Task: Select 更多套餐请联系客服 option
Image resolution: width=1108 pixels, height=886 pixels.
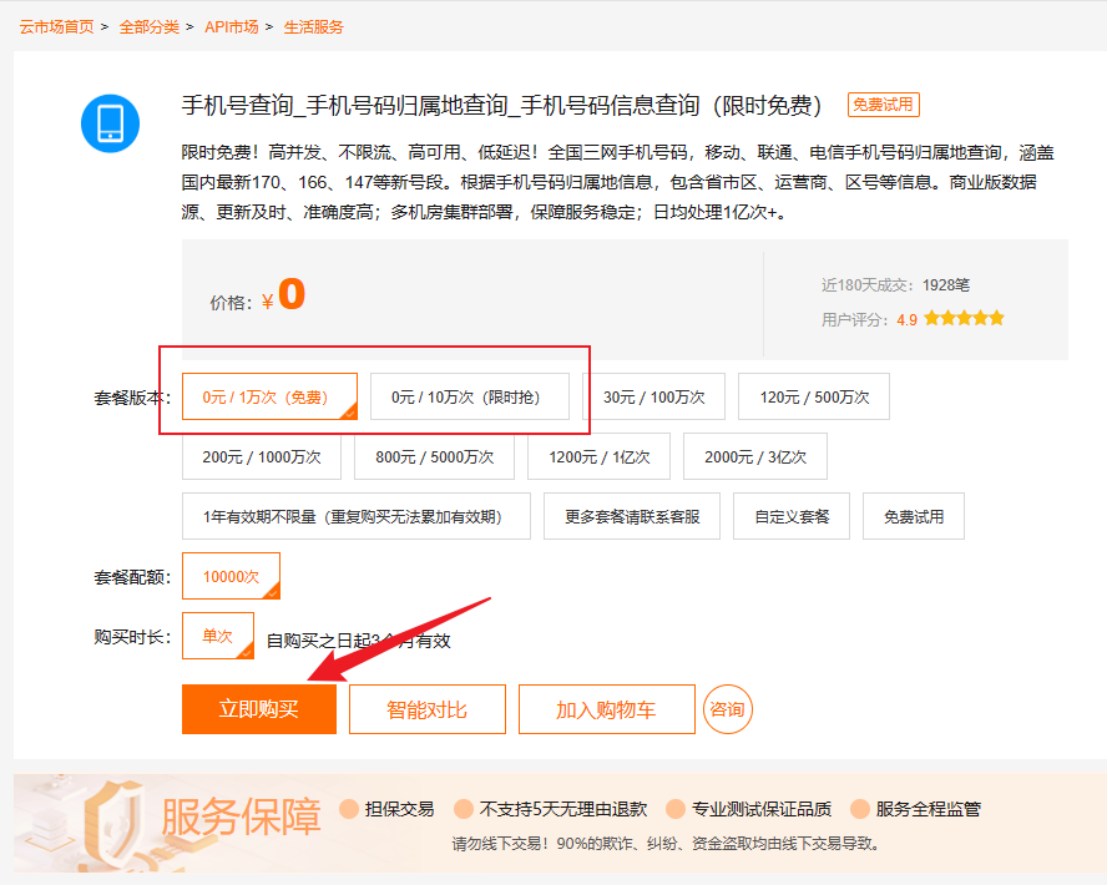Action: [x=632, y=516]
